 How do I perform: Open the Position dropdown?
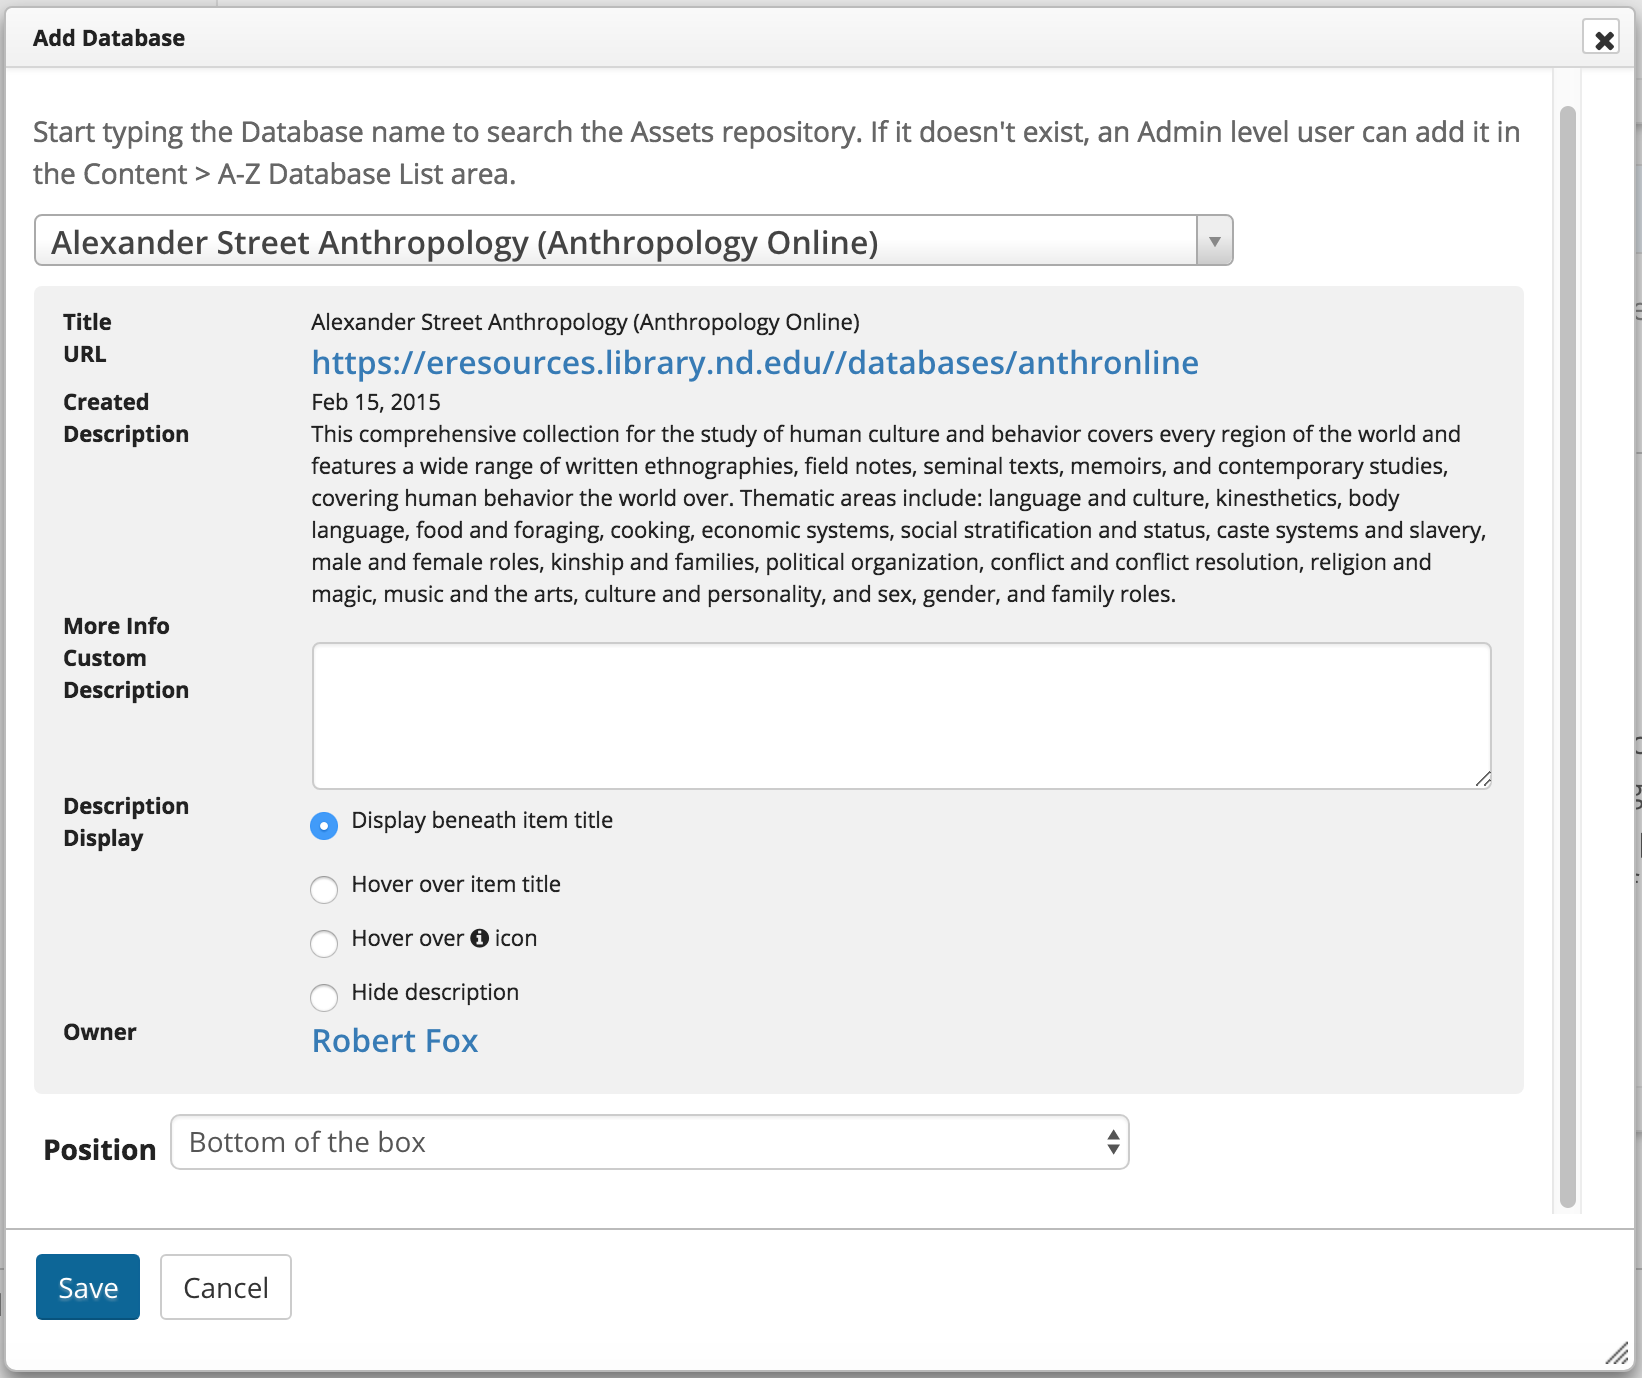(650, 1142)
